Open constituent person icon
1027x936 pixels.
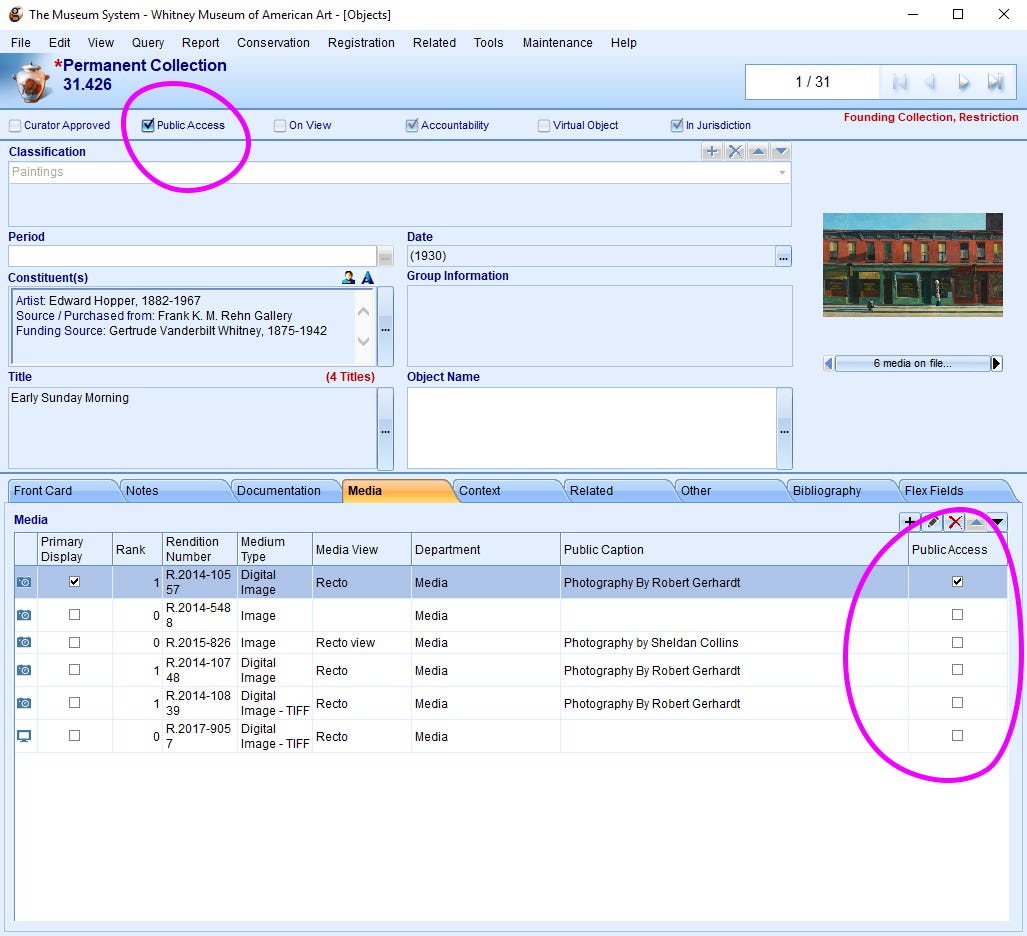point(348,278)
